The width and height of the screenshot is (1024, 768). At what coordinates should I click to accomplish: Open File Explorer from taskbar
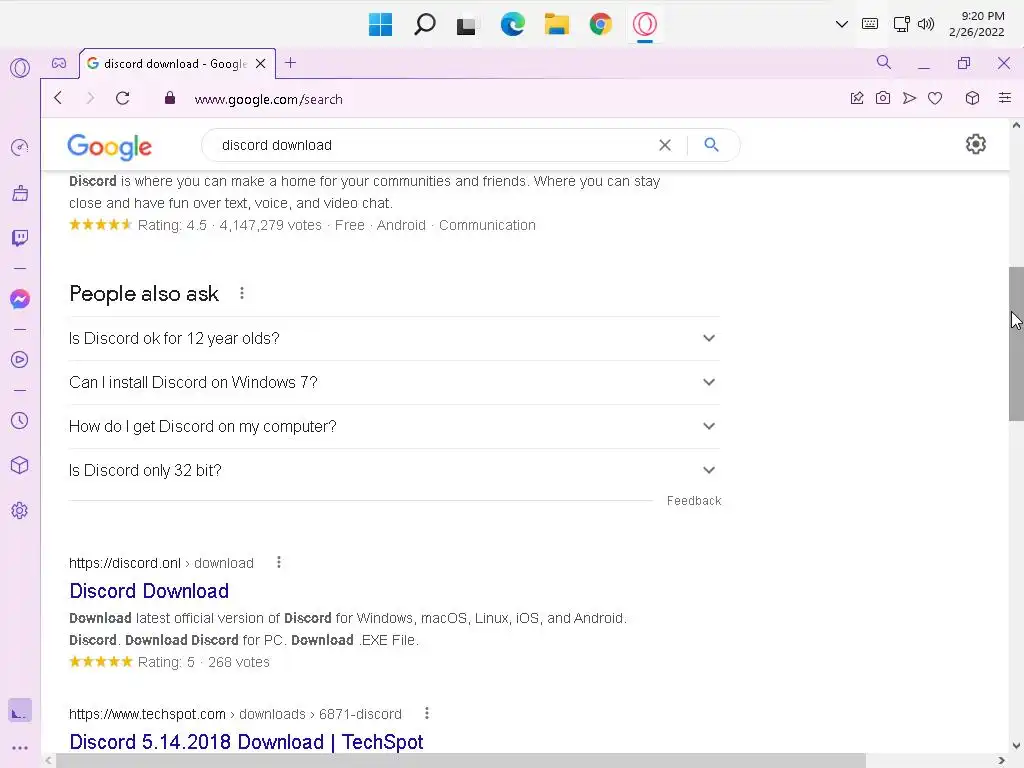pyautogui.click(x=556, y=25)
